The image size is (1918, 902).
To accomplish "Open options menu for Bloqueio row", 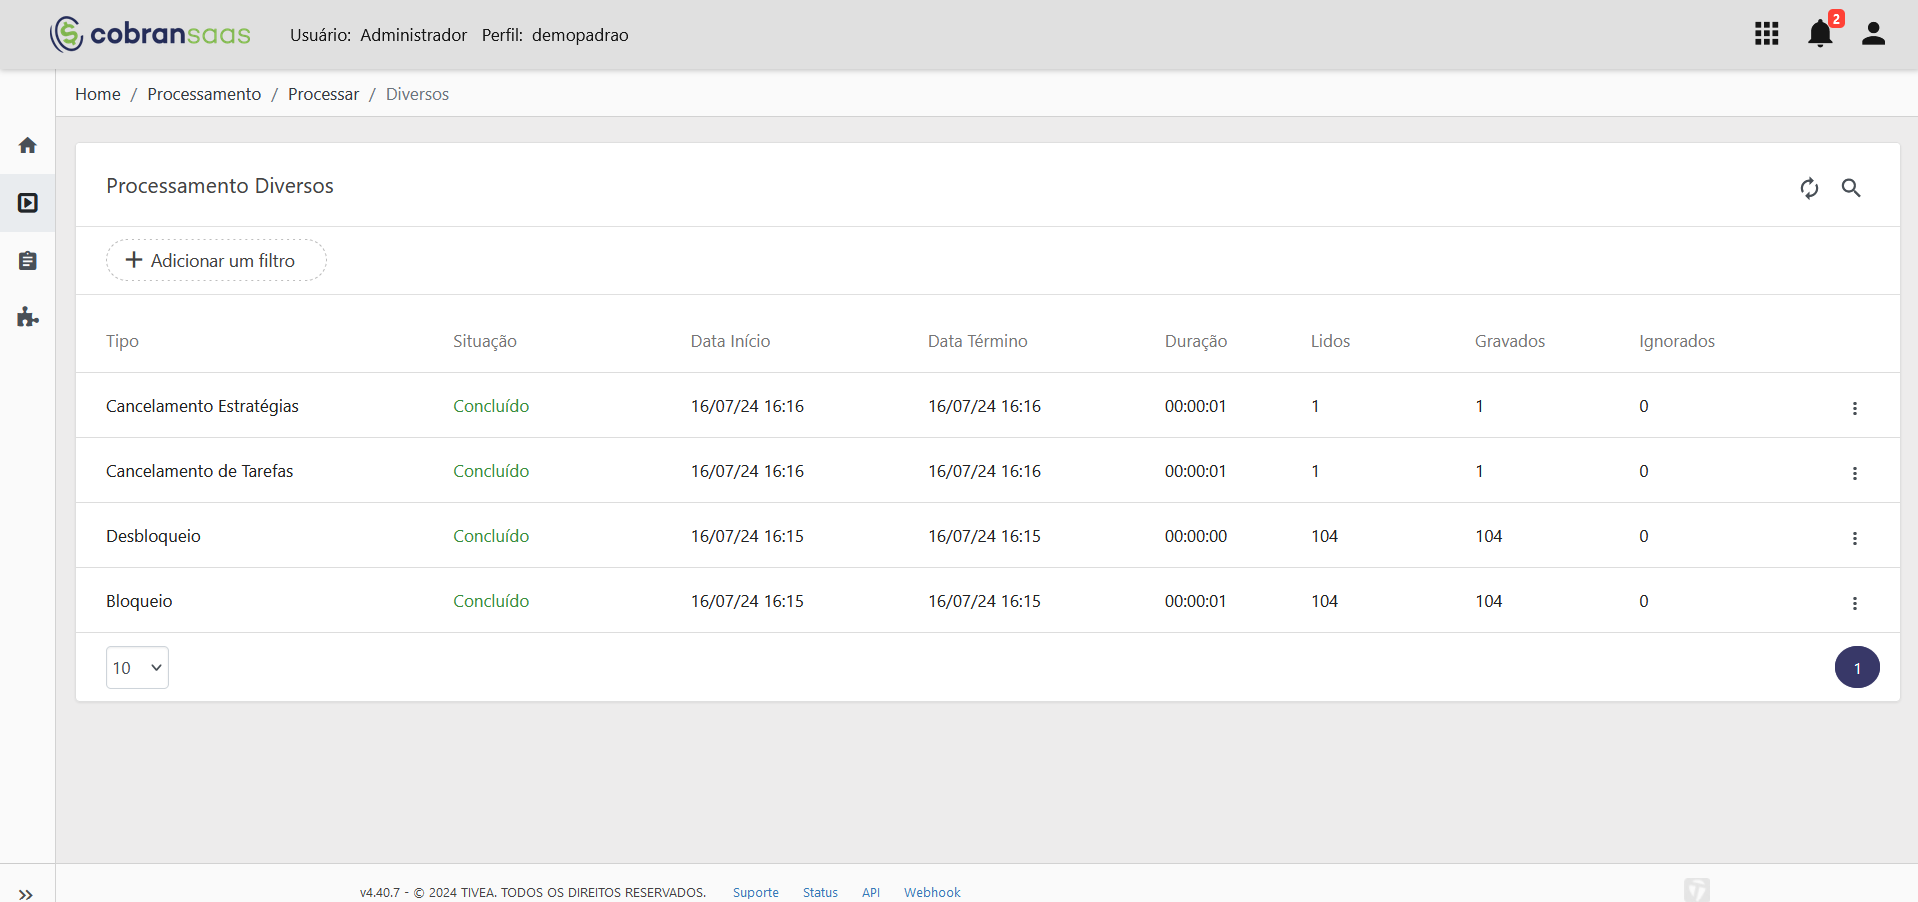I will 1854,603.
